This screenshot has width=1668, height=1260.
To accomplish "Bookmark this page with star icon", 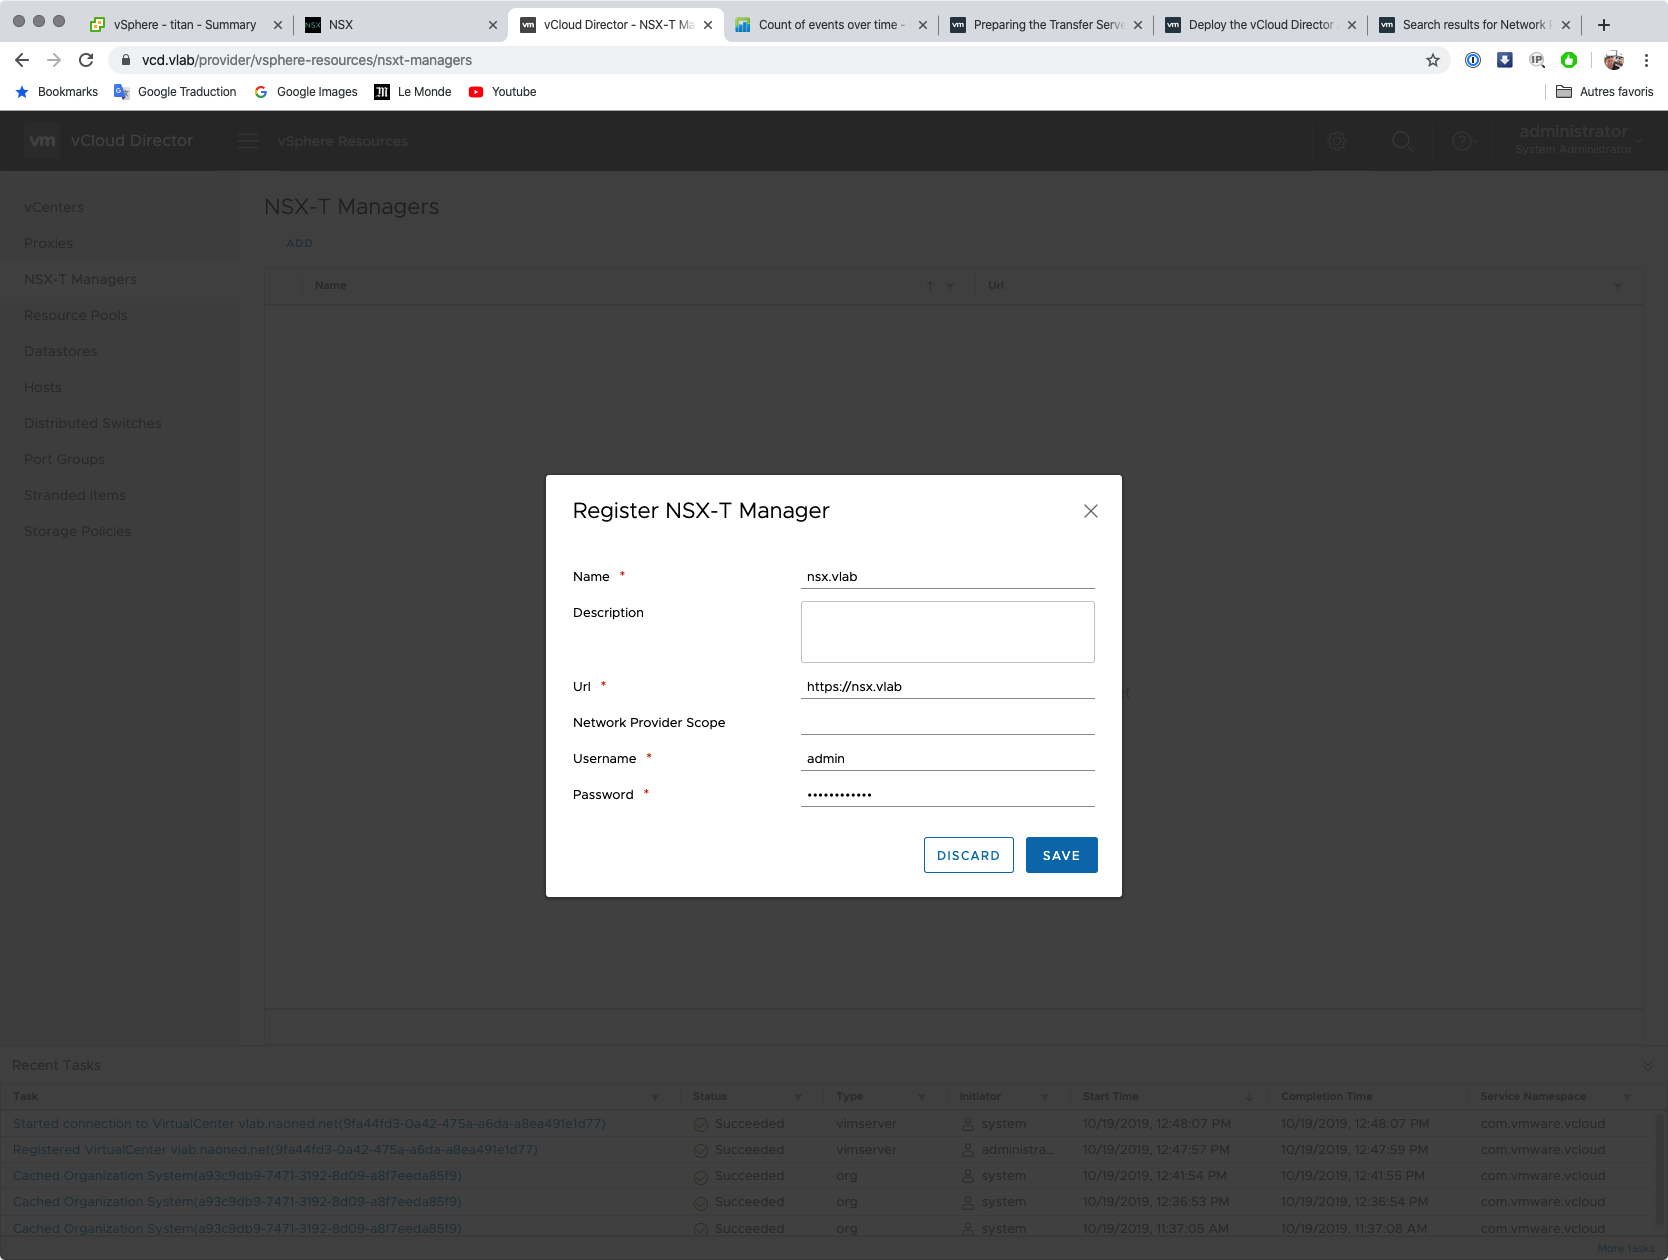I will click(x=1432, y=60).
